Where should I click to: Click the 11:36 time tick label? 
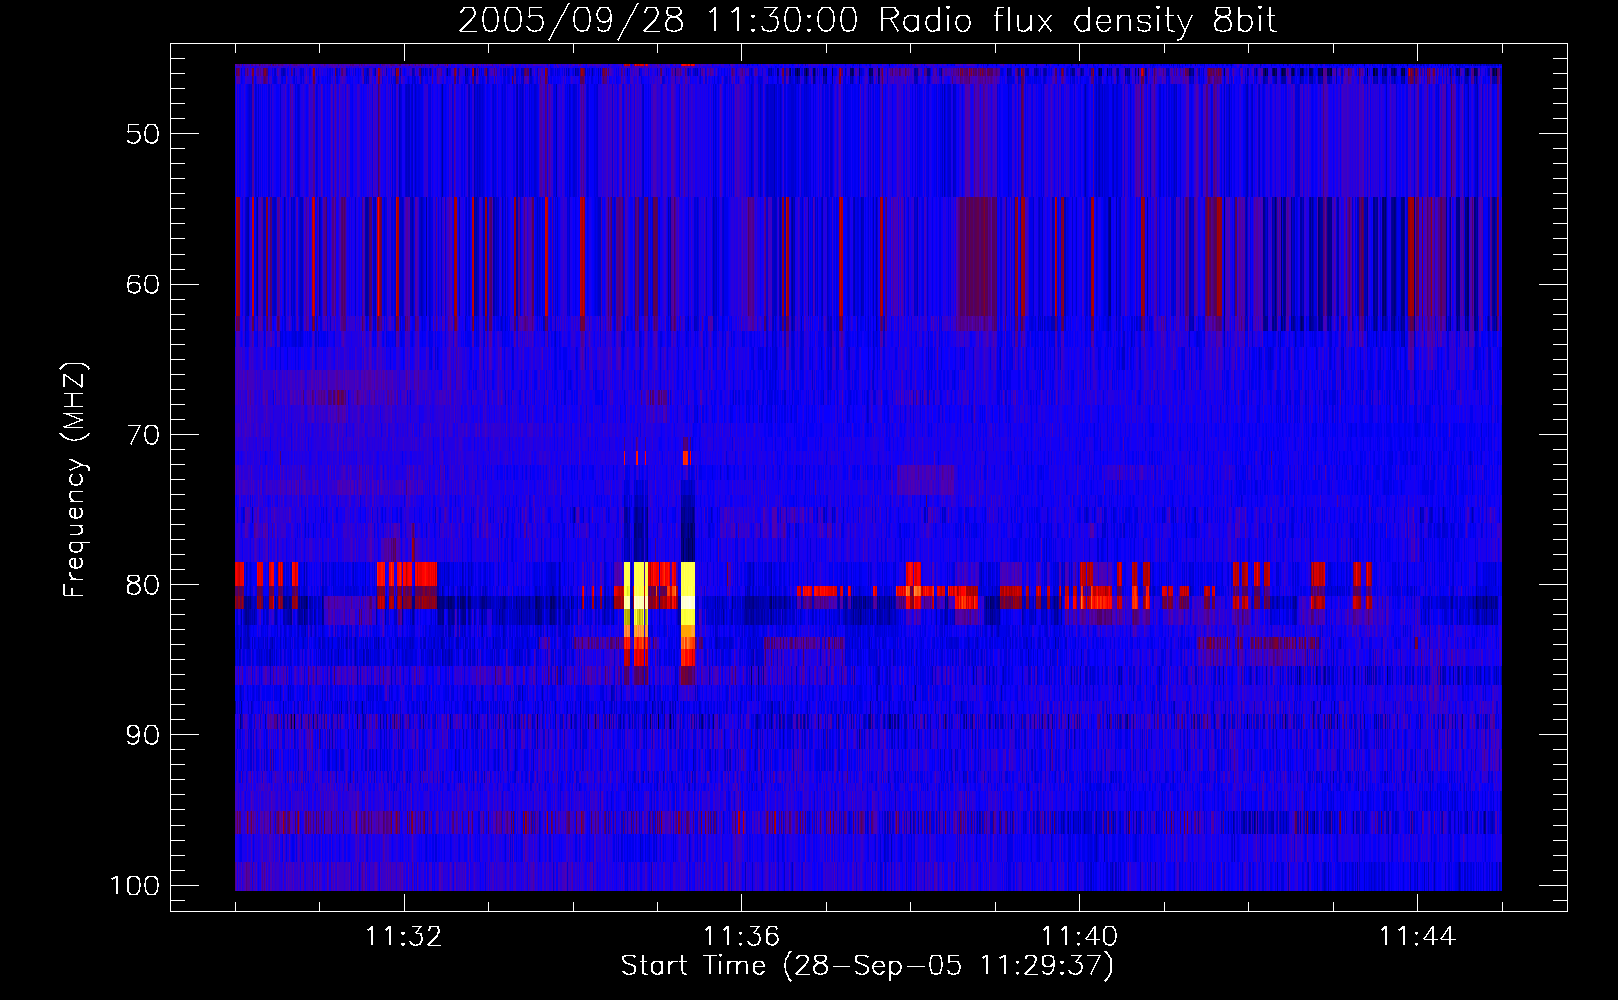click(741, 937)
